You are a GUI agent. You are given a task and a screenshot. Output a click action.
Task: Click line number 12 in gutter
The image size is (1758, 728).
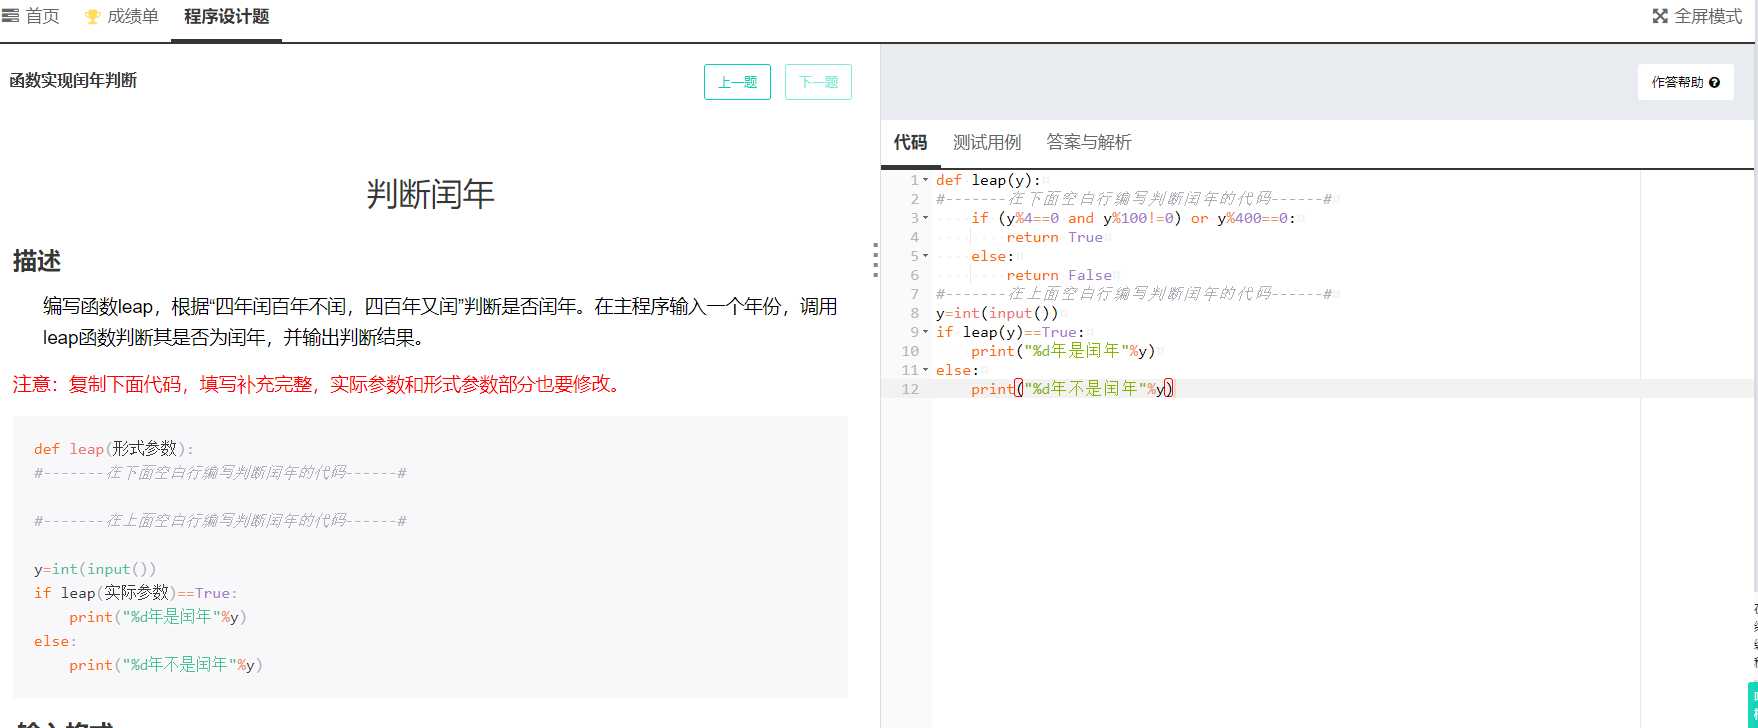pos(910,389)
